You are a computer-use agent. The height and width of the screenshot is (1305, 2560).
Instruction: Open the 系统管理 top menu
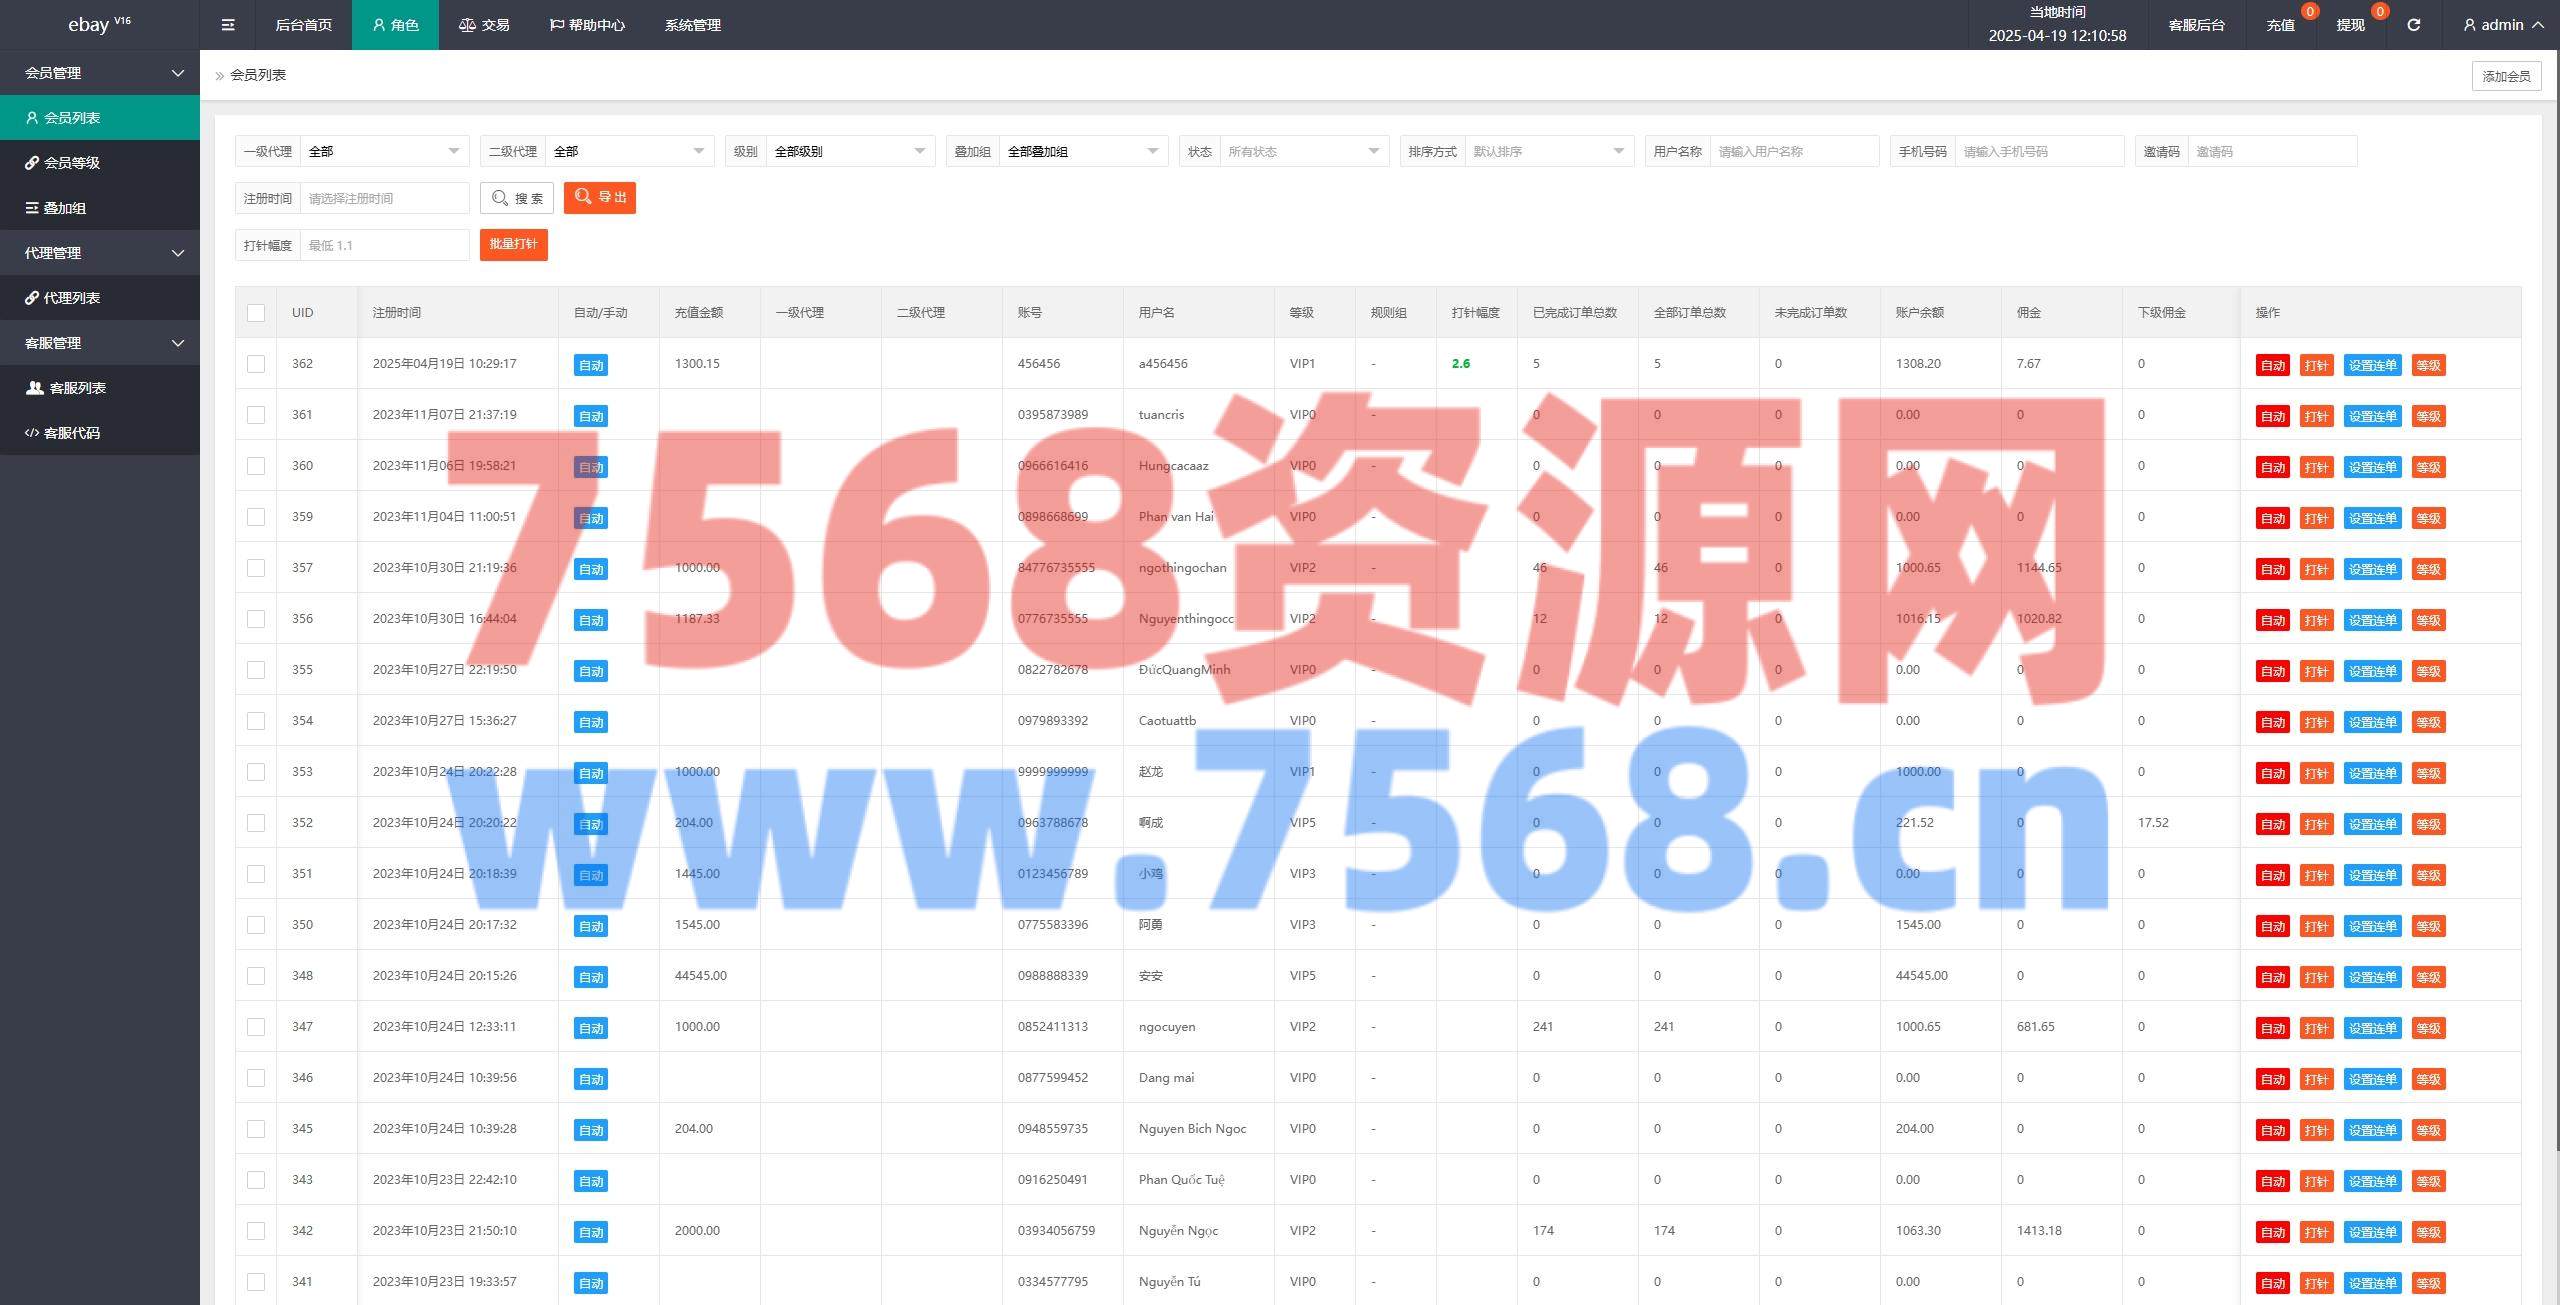coord(692,25)
